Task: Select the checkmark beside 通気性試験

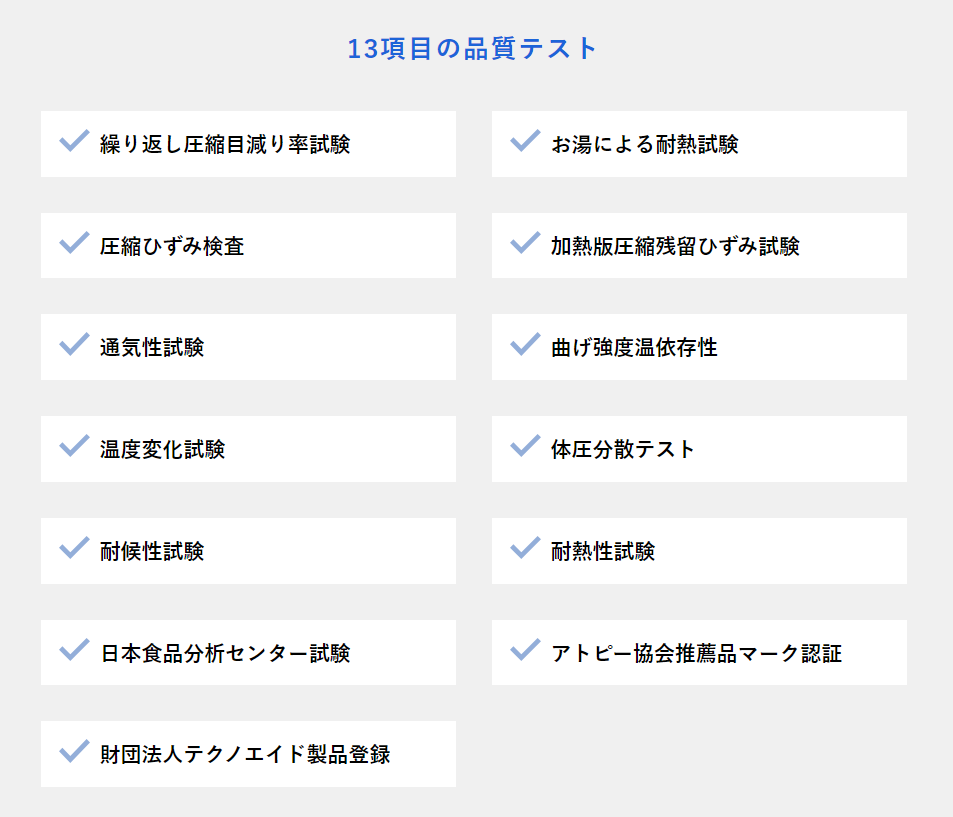Action: tap(75, 345)
